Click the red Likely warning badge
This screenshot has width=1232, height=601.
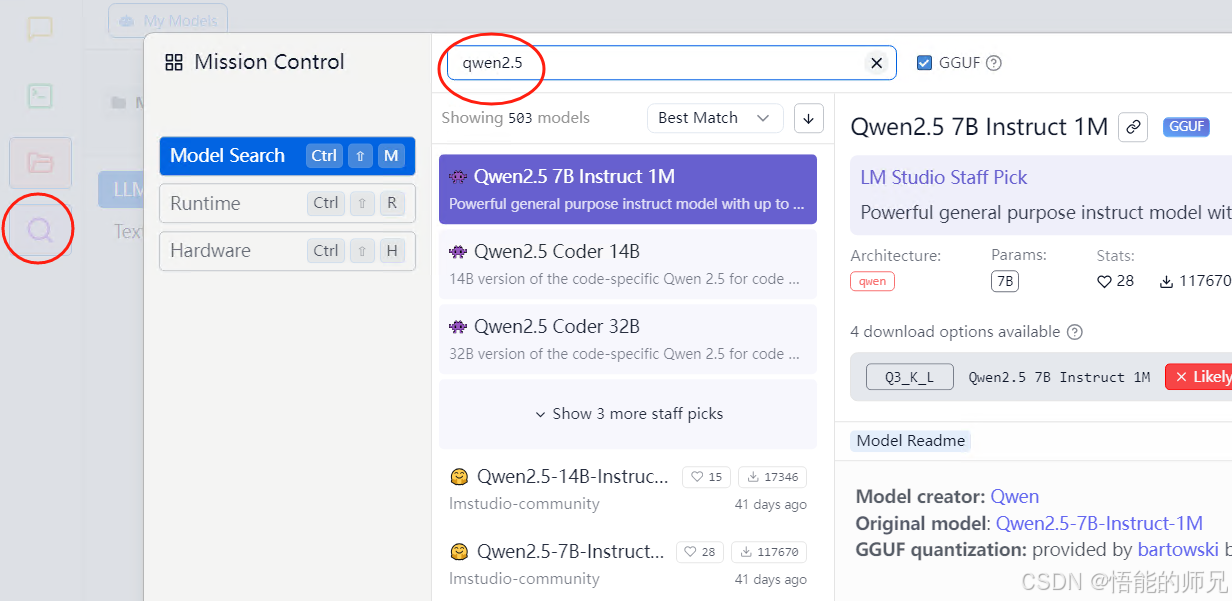tap(1199, 377)
